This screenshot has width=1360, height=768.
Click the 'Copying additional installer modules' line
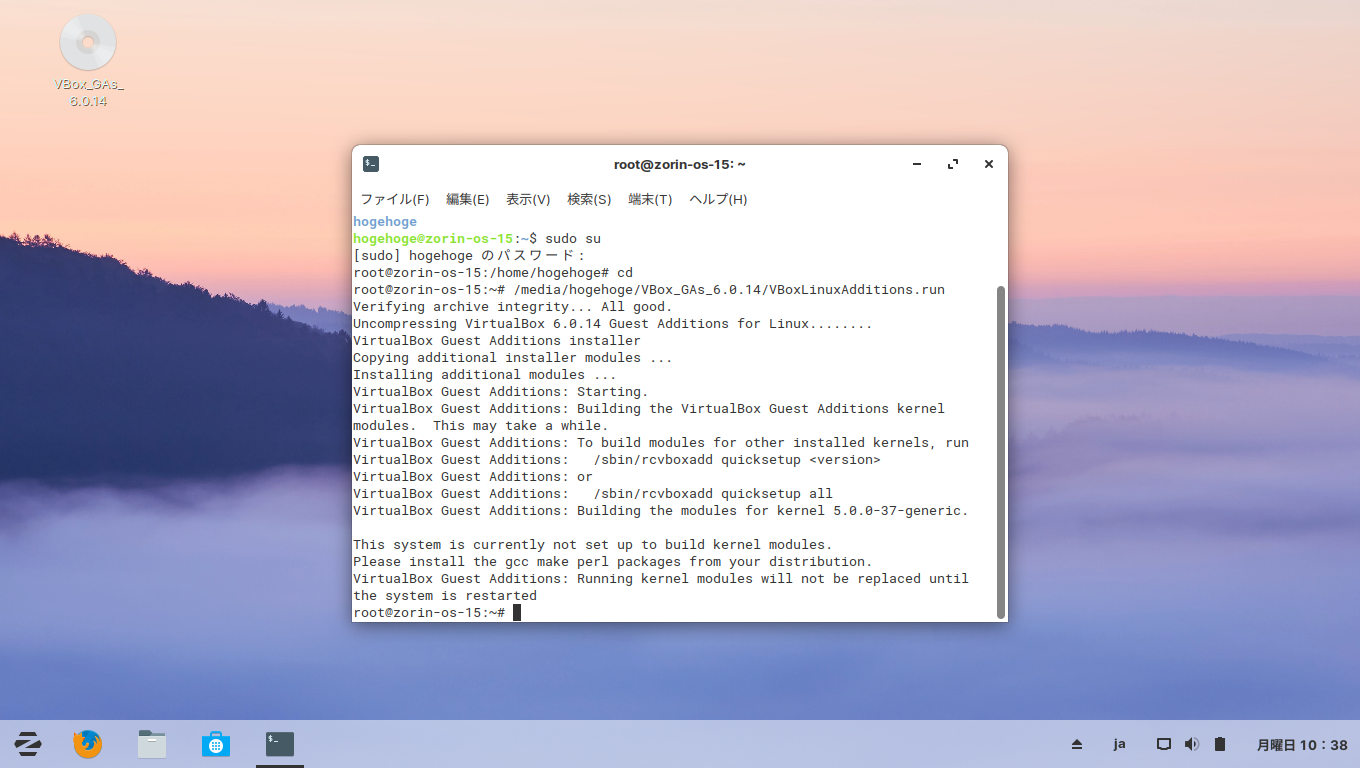(x=513, y=357)
